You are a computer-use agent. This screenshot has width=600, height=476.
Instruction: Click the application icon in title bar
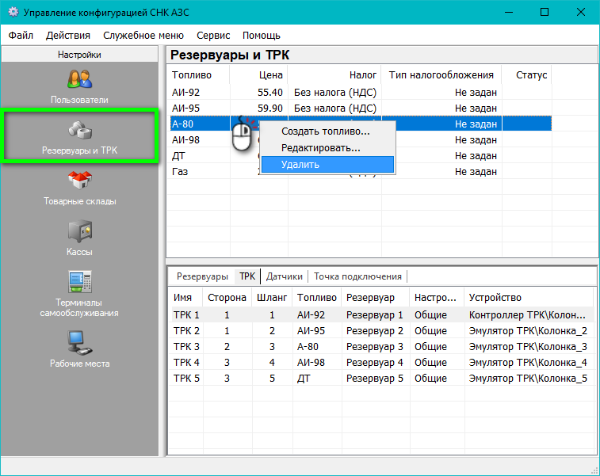pos(12,13)
